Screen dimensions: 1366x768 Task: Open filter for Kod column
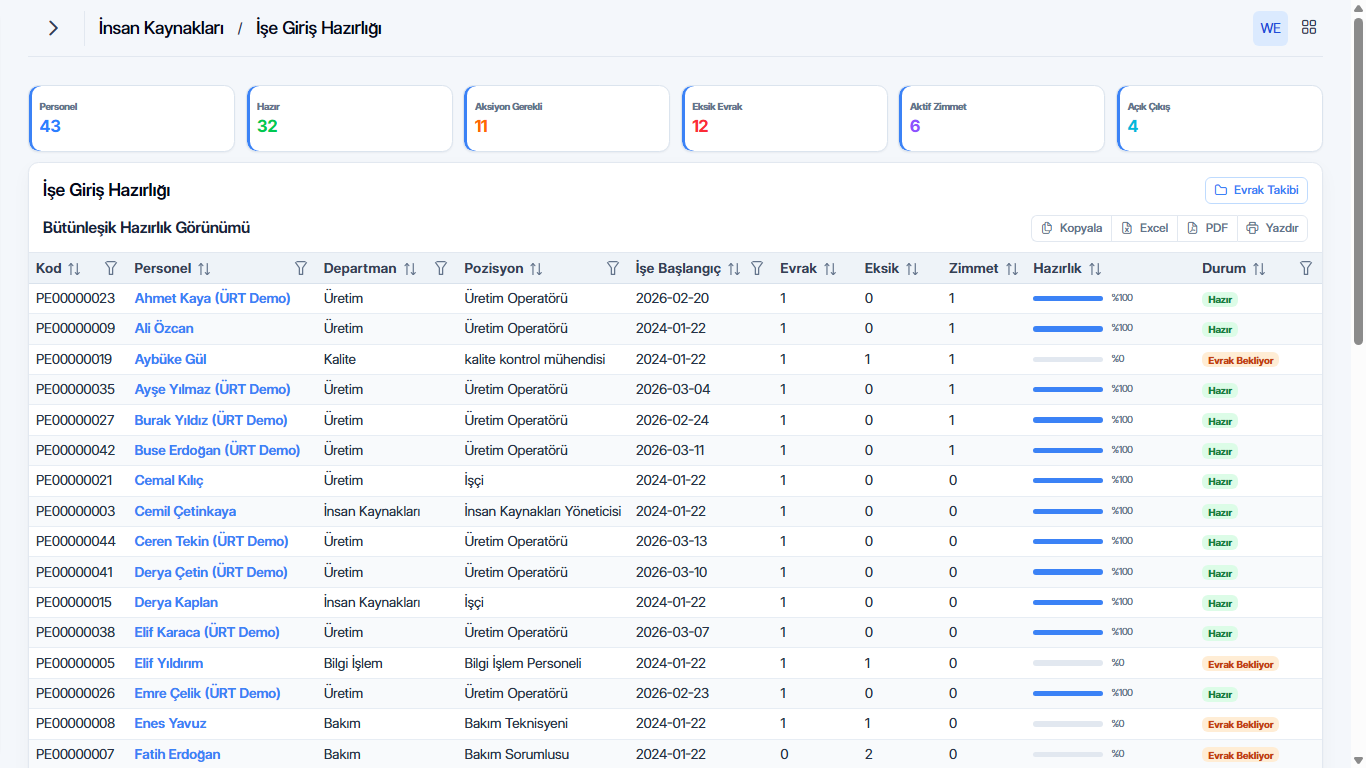(111, 268)
